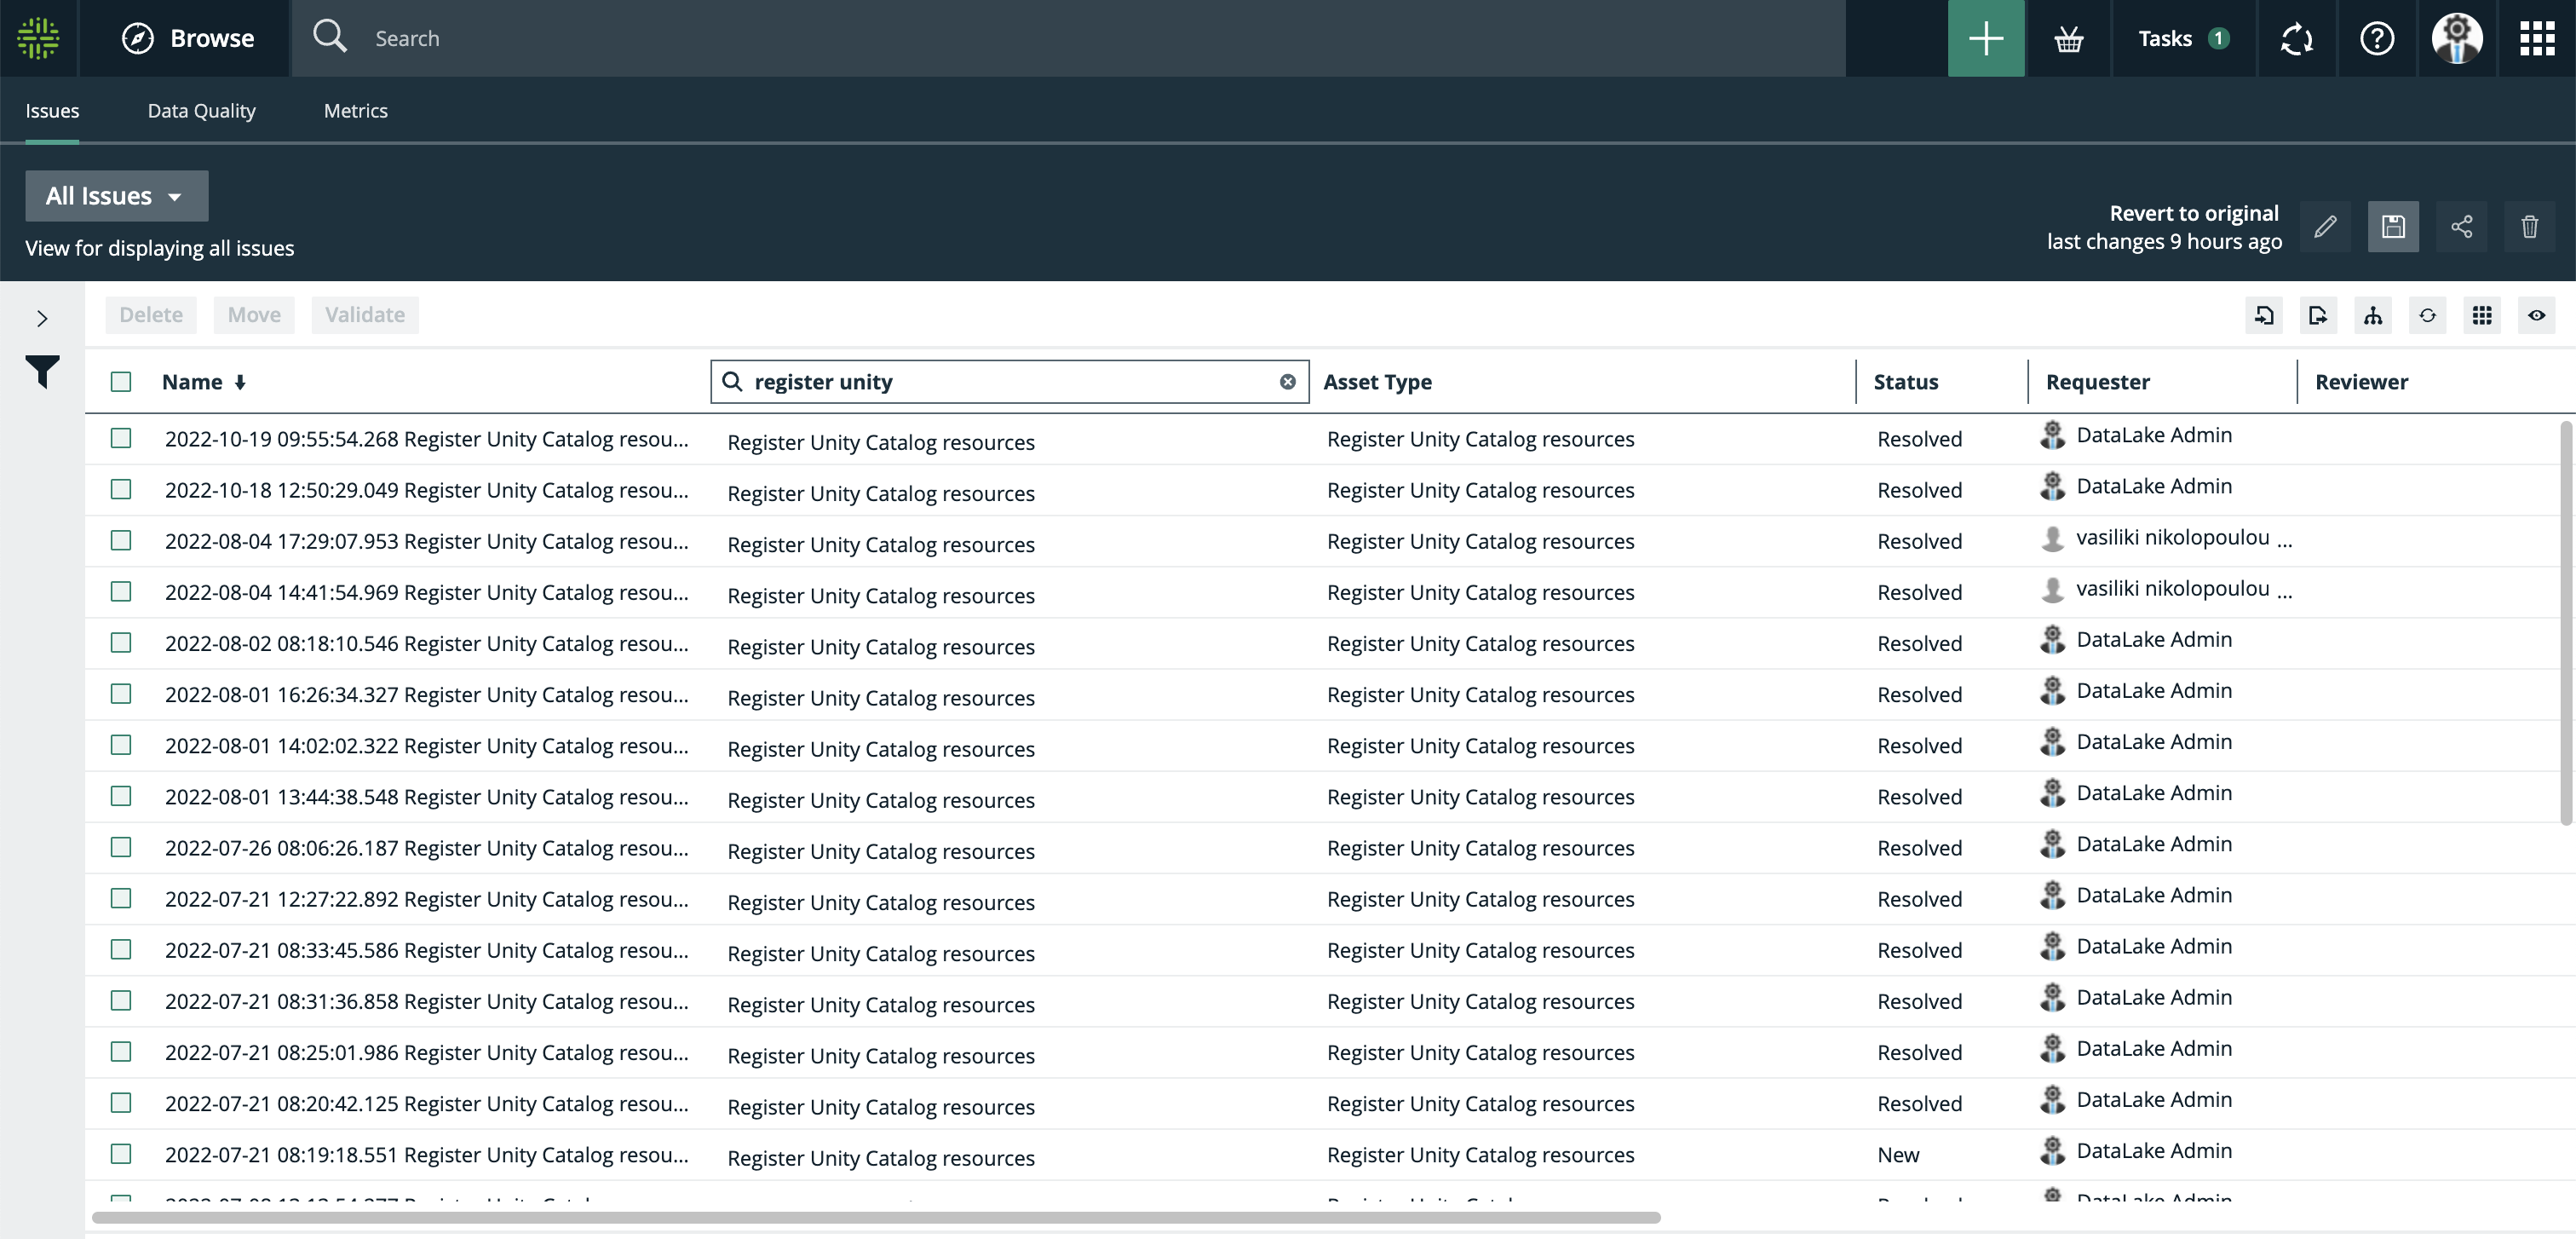Click vasiliki avatar icon in 2022-08-04 17:29 row

click(2052, 538)
